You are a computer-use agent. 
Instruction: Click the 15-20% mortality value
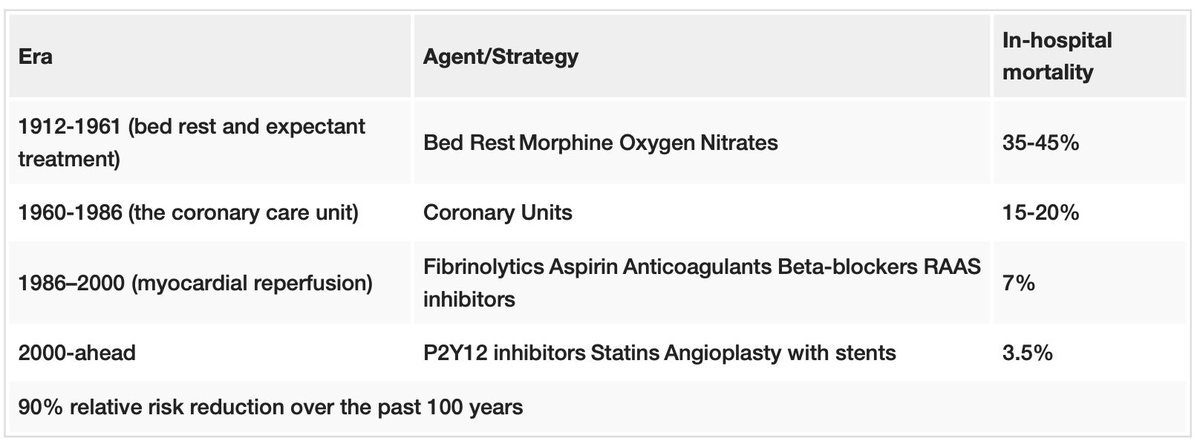[x=1040, y=213]
